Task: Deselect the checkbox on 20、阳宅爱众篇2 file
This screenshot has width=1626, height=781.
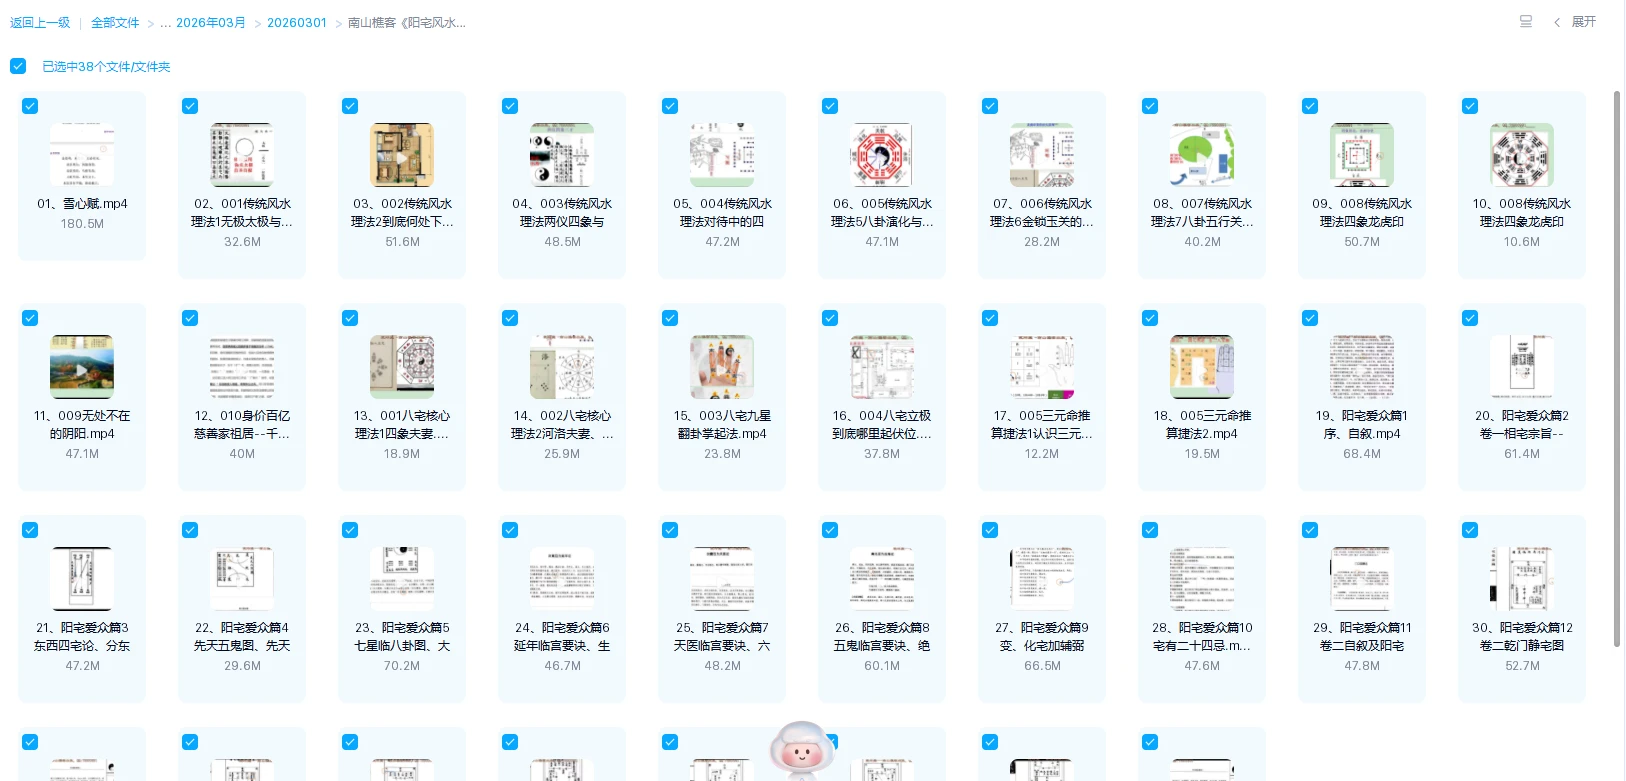Action: point(1470,318)
